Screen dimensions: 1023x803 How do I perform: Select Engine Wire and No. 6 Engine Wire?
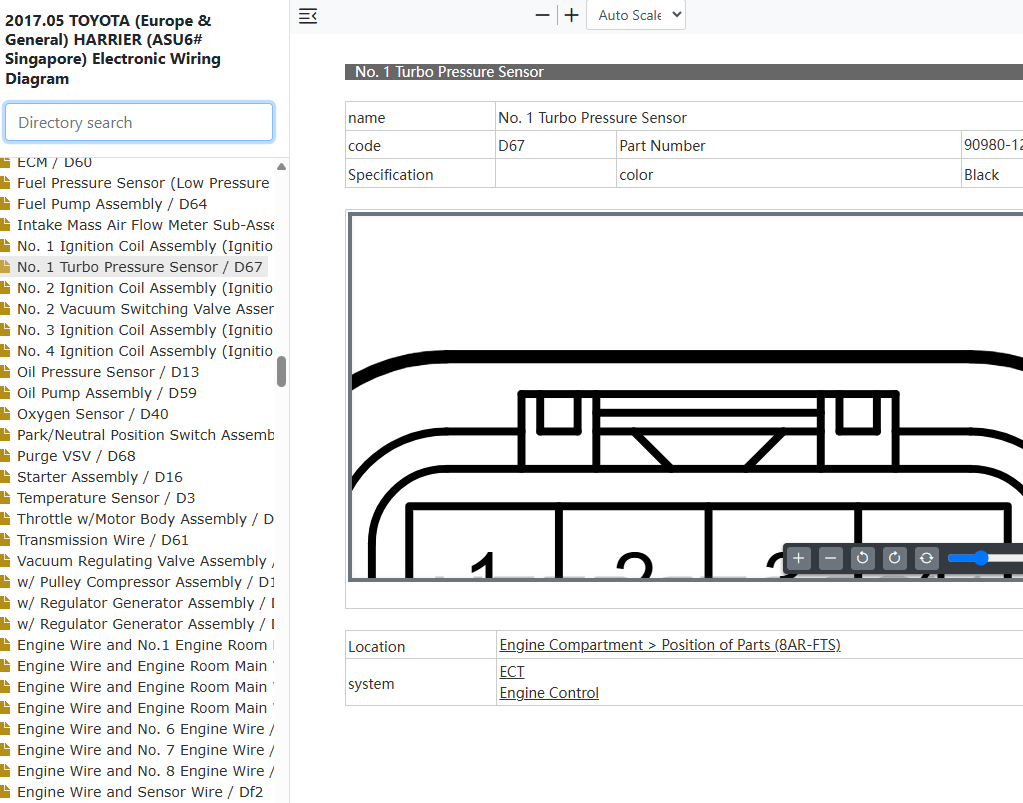coord(145,729)
